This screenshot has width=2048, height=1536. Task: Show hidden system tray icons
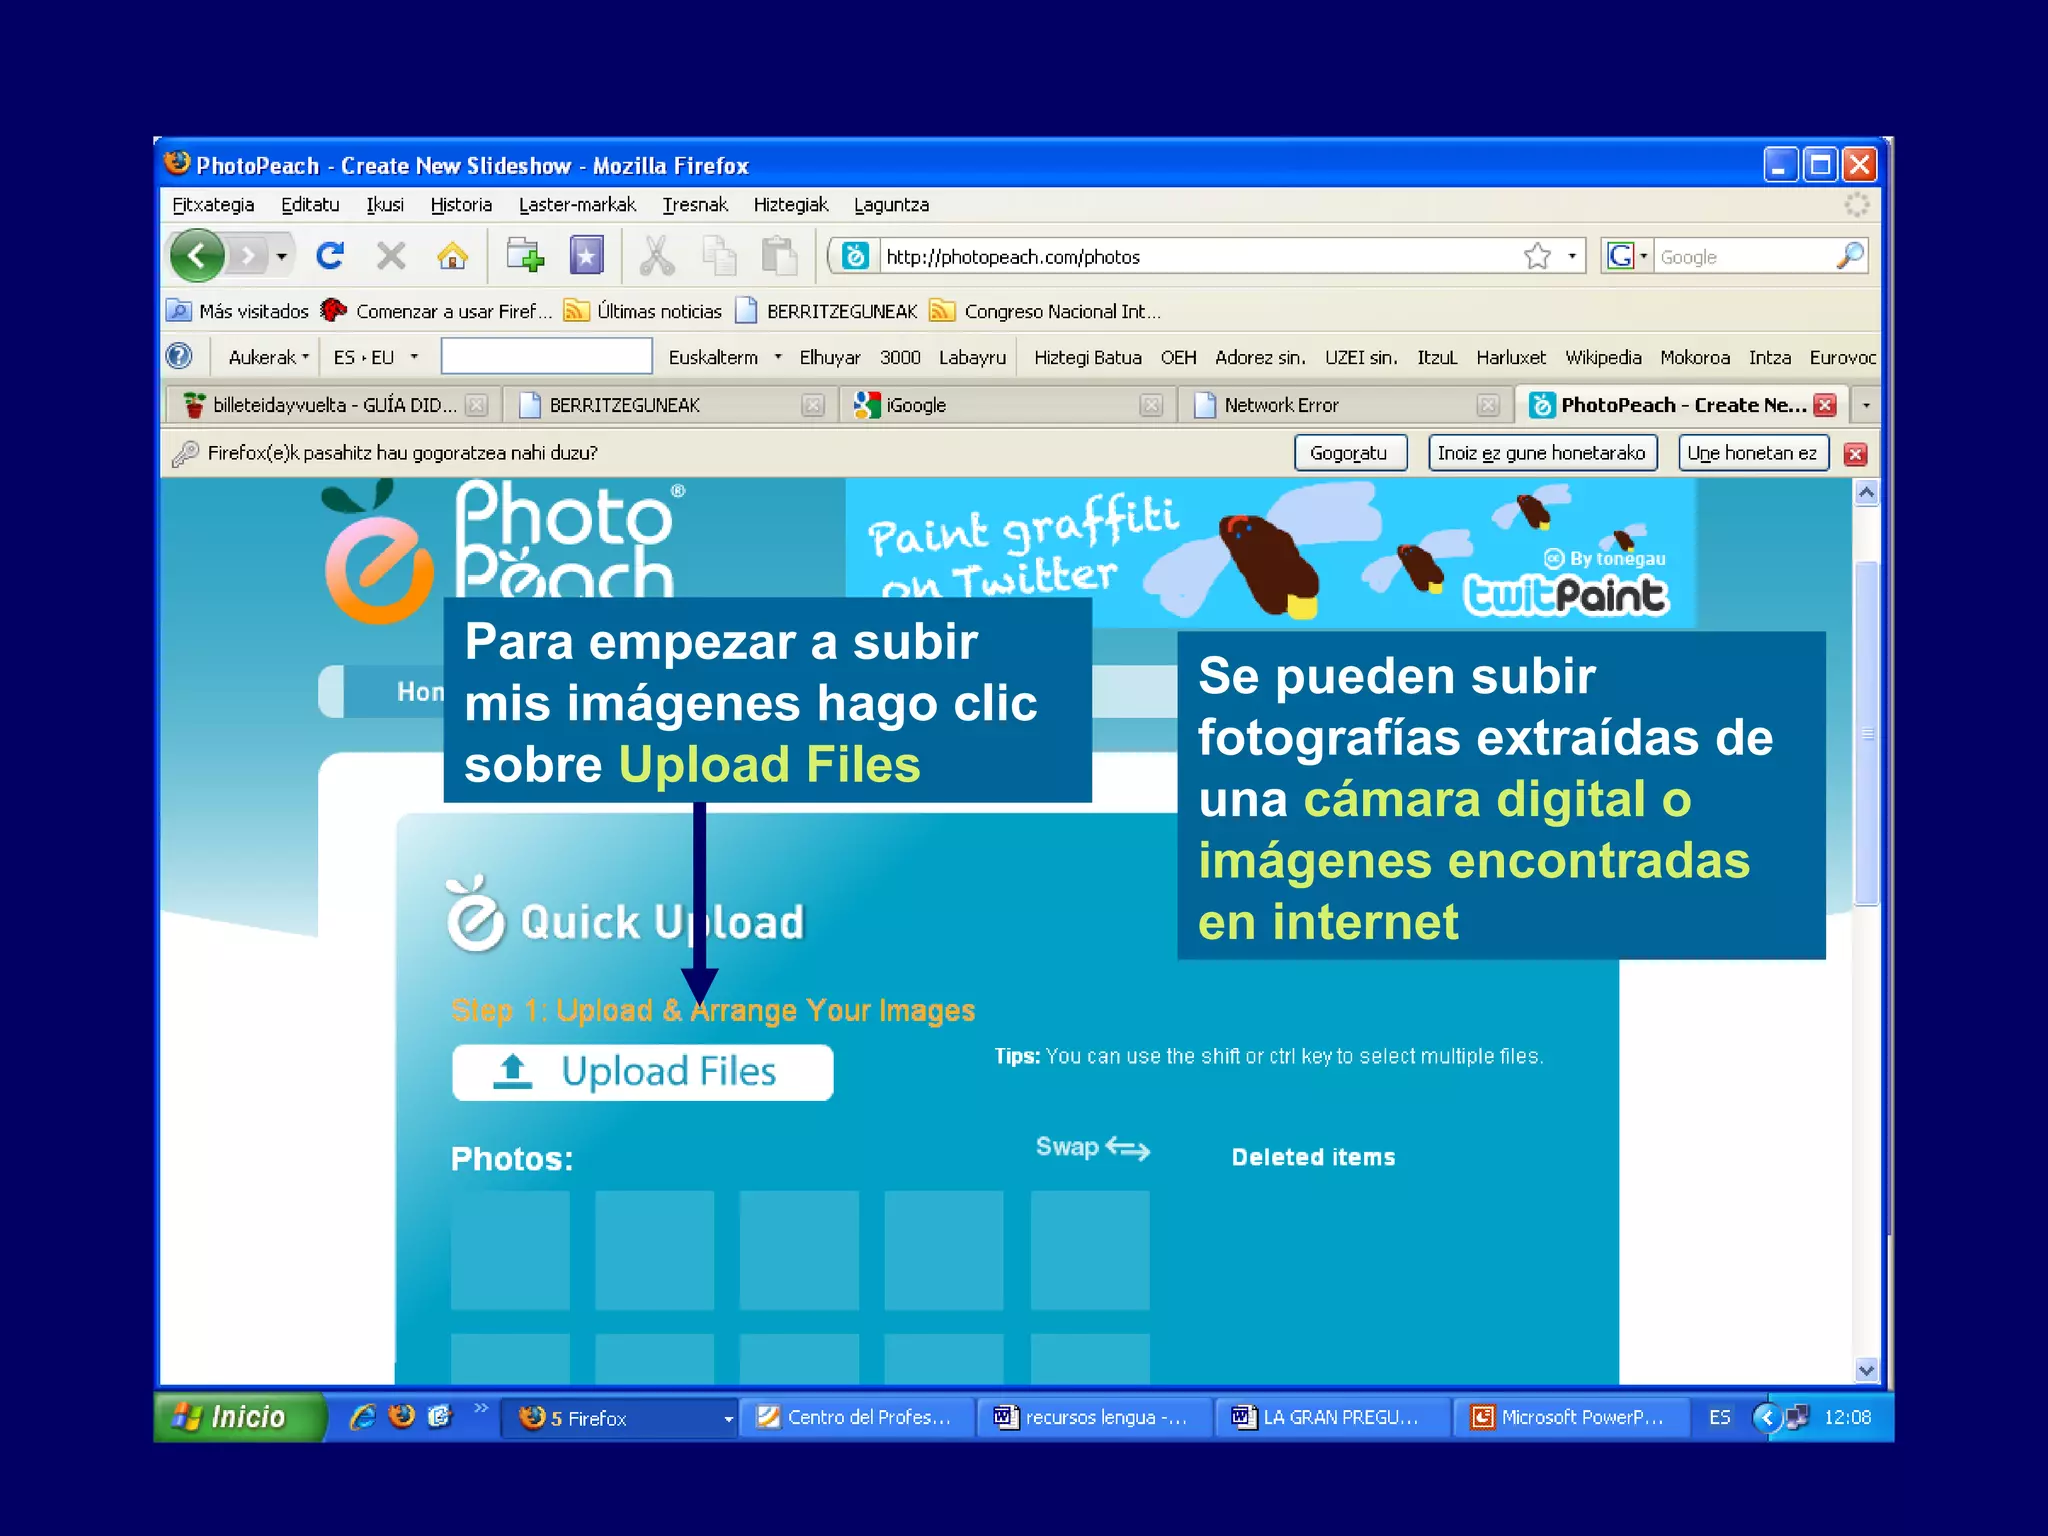[x=1766, y=1417]
